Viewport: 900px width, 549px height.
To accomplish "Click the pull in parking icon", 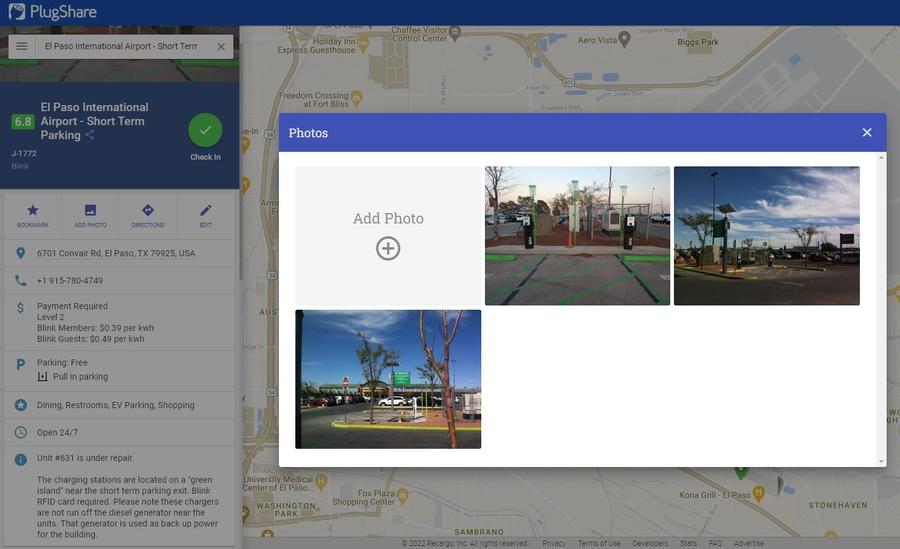I will (42, 377).
